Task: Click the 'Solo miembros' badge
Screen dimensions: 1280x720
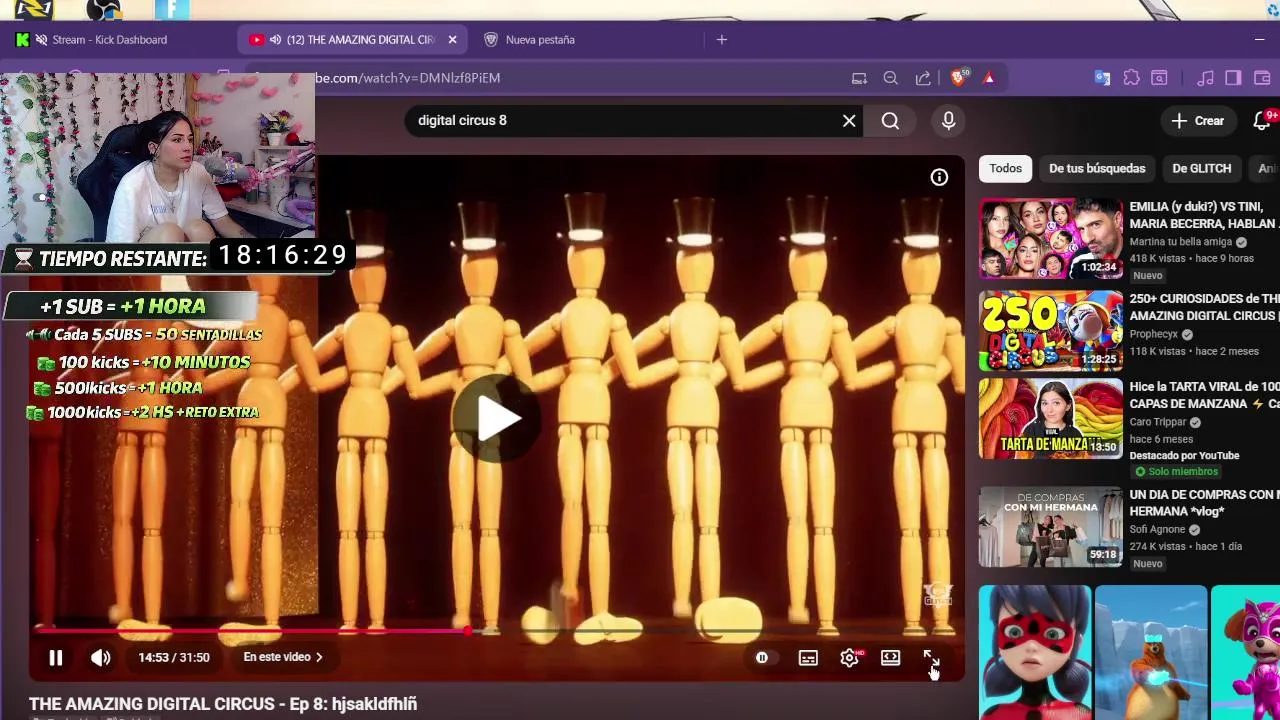Action: pos(1177,472)
